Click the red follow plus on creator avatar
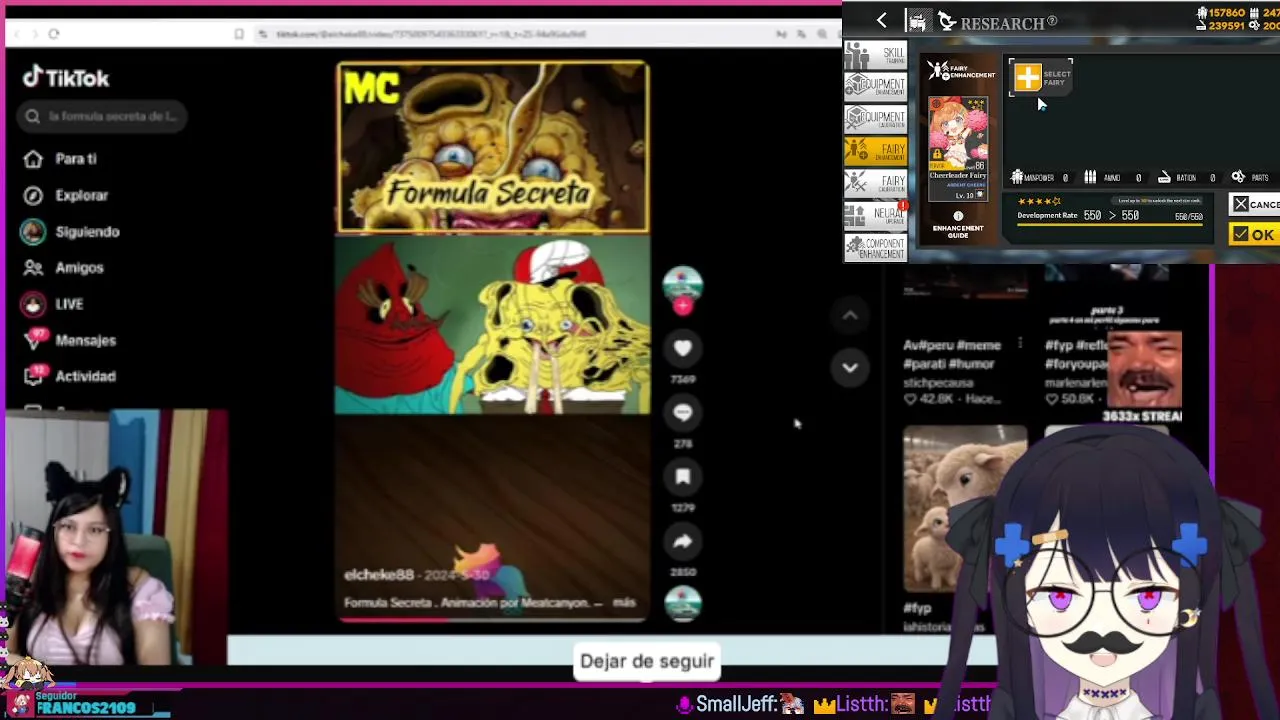 click(683, 306)
